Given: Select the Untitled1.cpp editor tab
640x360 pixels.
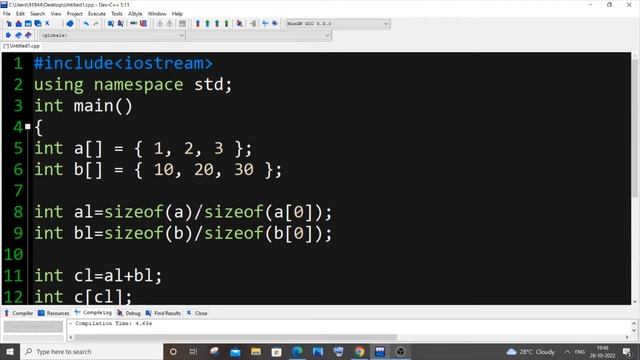Looking at the screenshot, I should [x=21, y=46].
